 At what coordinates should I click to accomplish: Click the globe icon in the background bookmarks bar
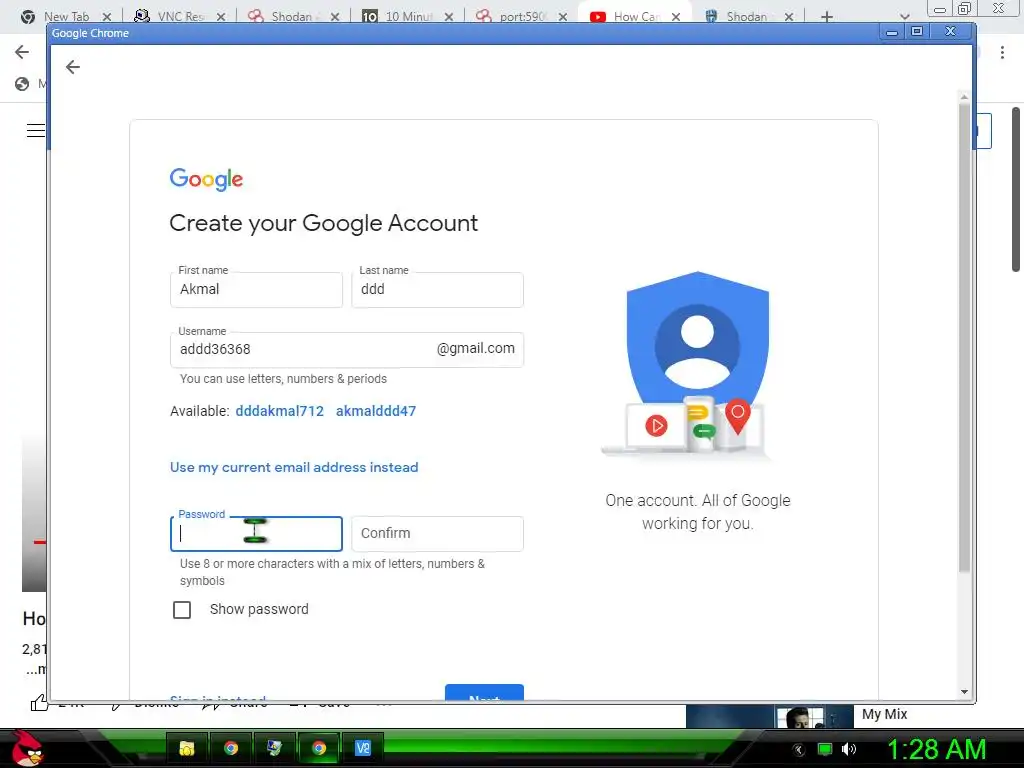pyautogui.click(x=22, y=84)
